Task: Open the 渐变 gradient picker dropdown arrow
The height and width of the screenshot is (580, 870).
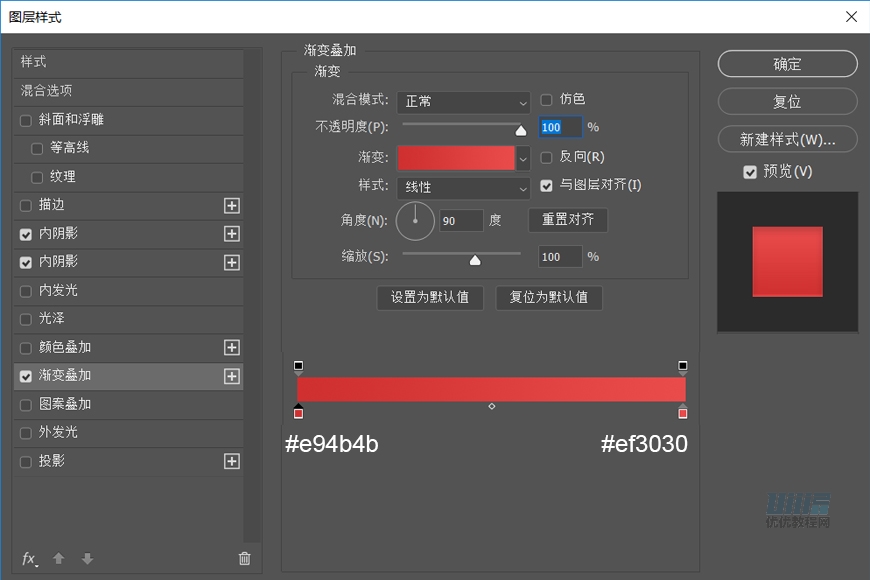Action: pyautogui.click(x=524, y=158)
